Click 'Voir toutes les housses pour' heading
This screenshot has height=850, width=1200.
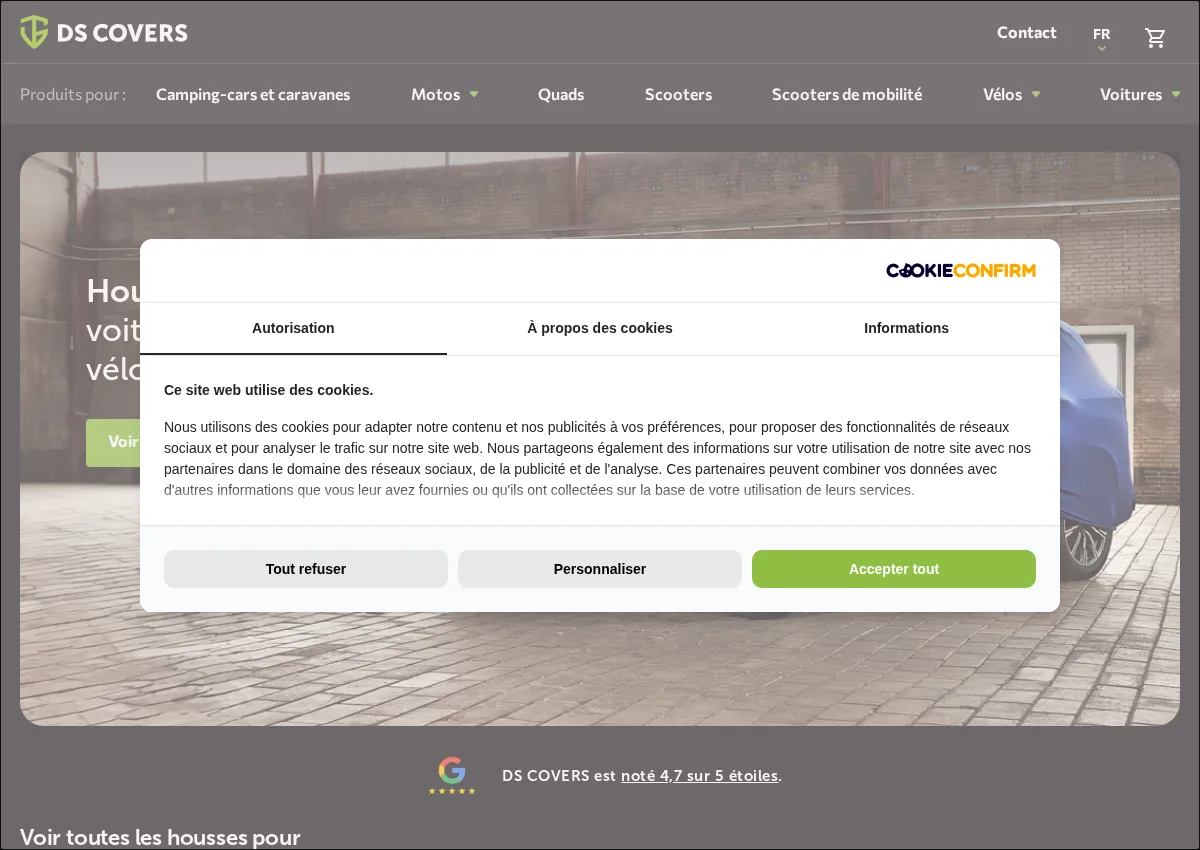pyautogui.click(x=160, y=837)
